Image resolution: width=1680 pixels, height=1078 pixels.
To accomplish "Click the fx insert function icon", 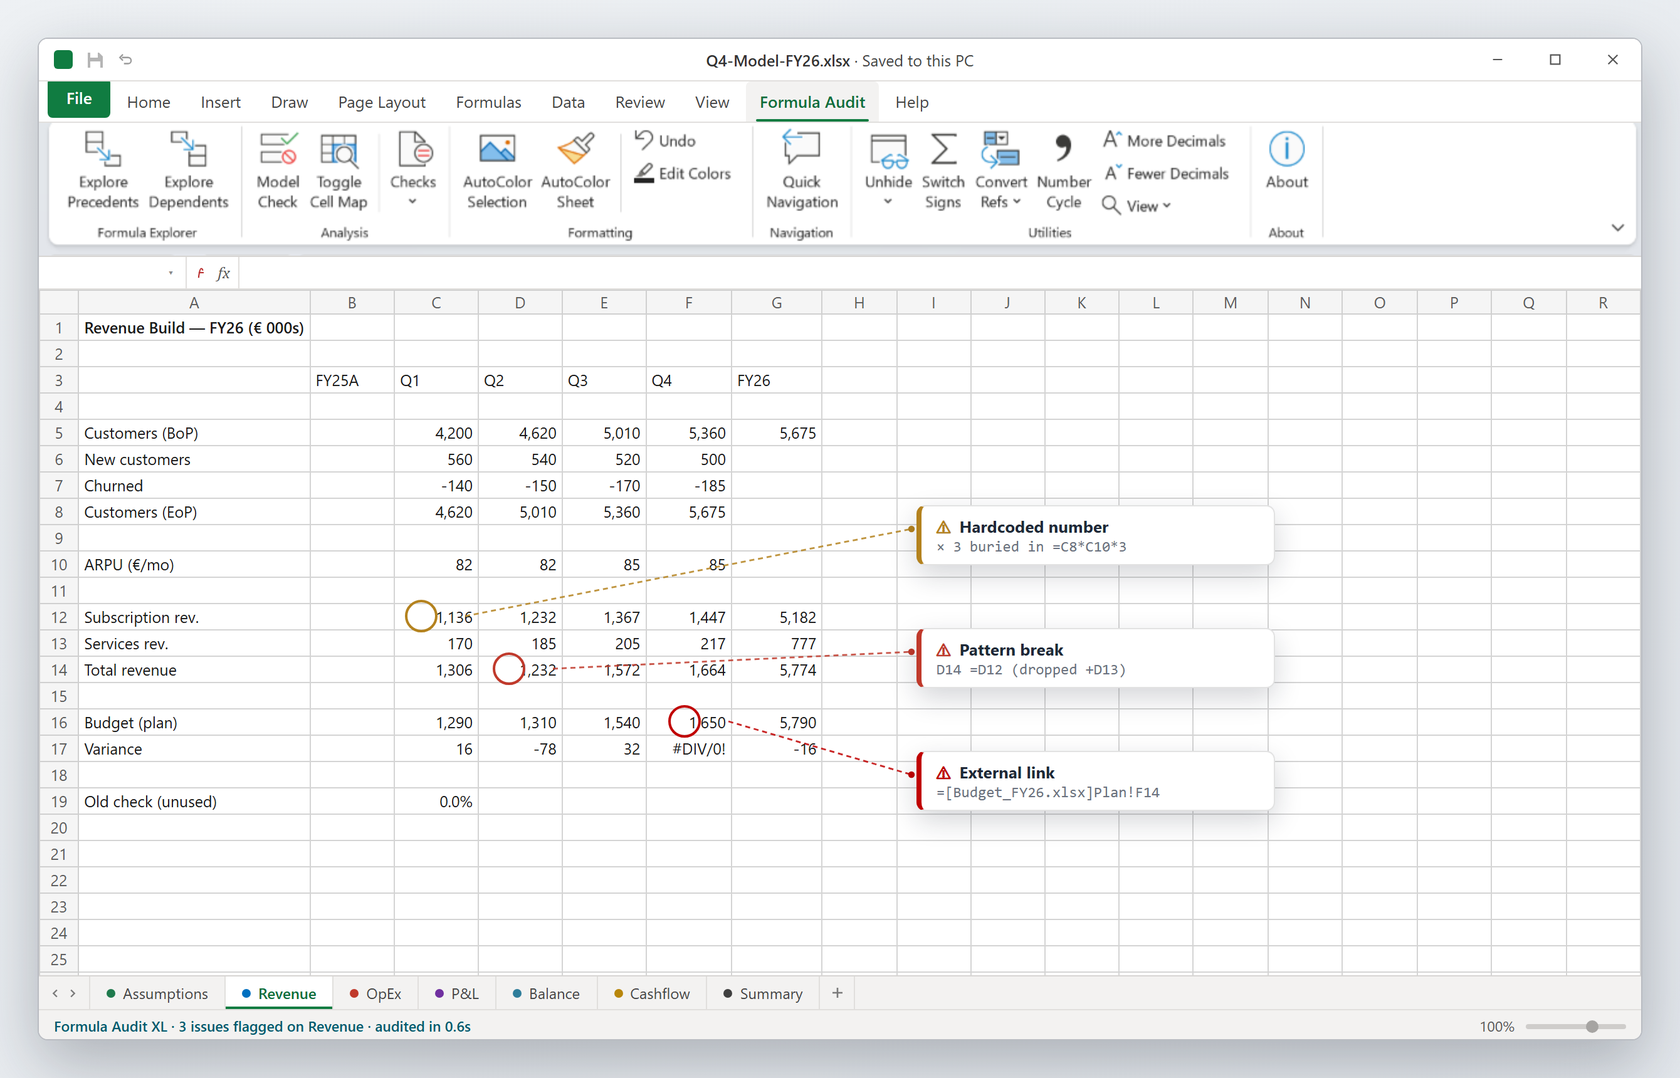I will (223, 273).
